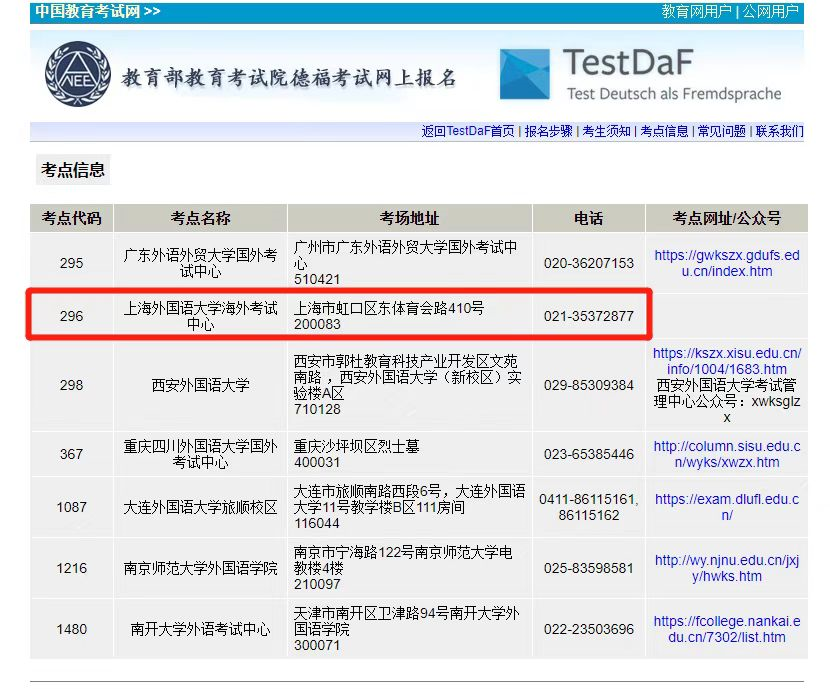Click phone number 029-85309384
The height and width of the screenshot is (689, 830).
(589, 385)
